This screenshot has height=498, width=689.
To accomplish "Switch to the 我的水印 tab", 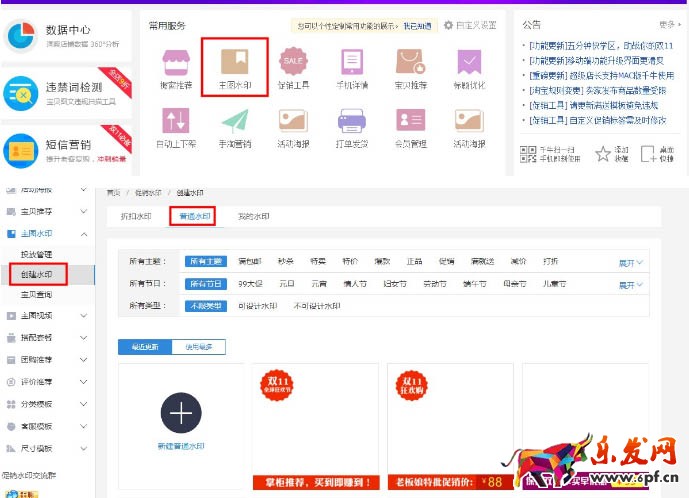I will point(253,216).
